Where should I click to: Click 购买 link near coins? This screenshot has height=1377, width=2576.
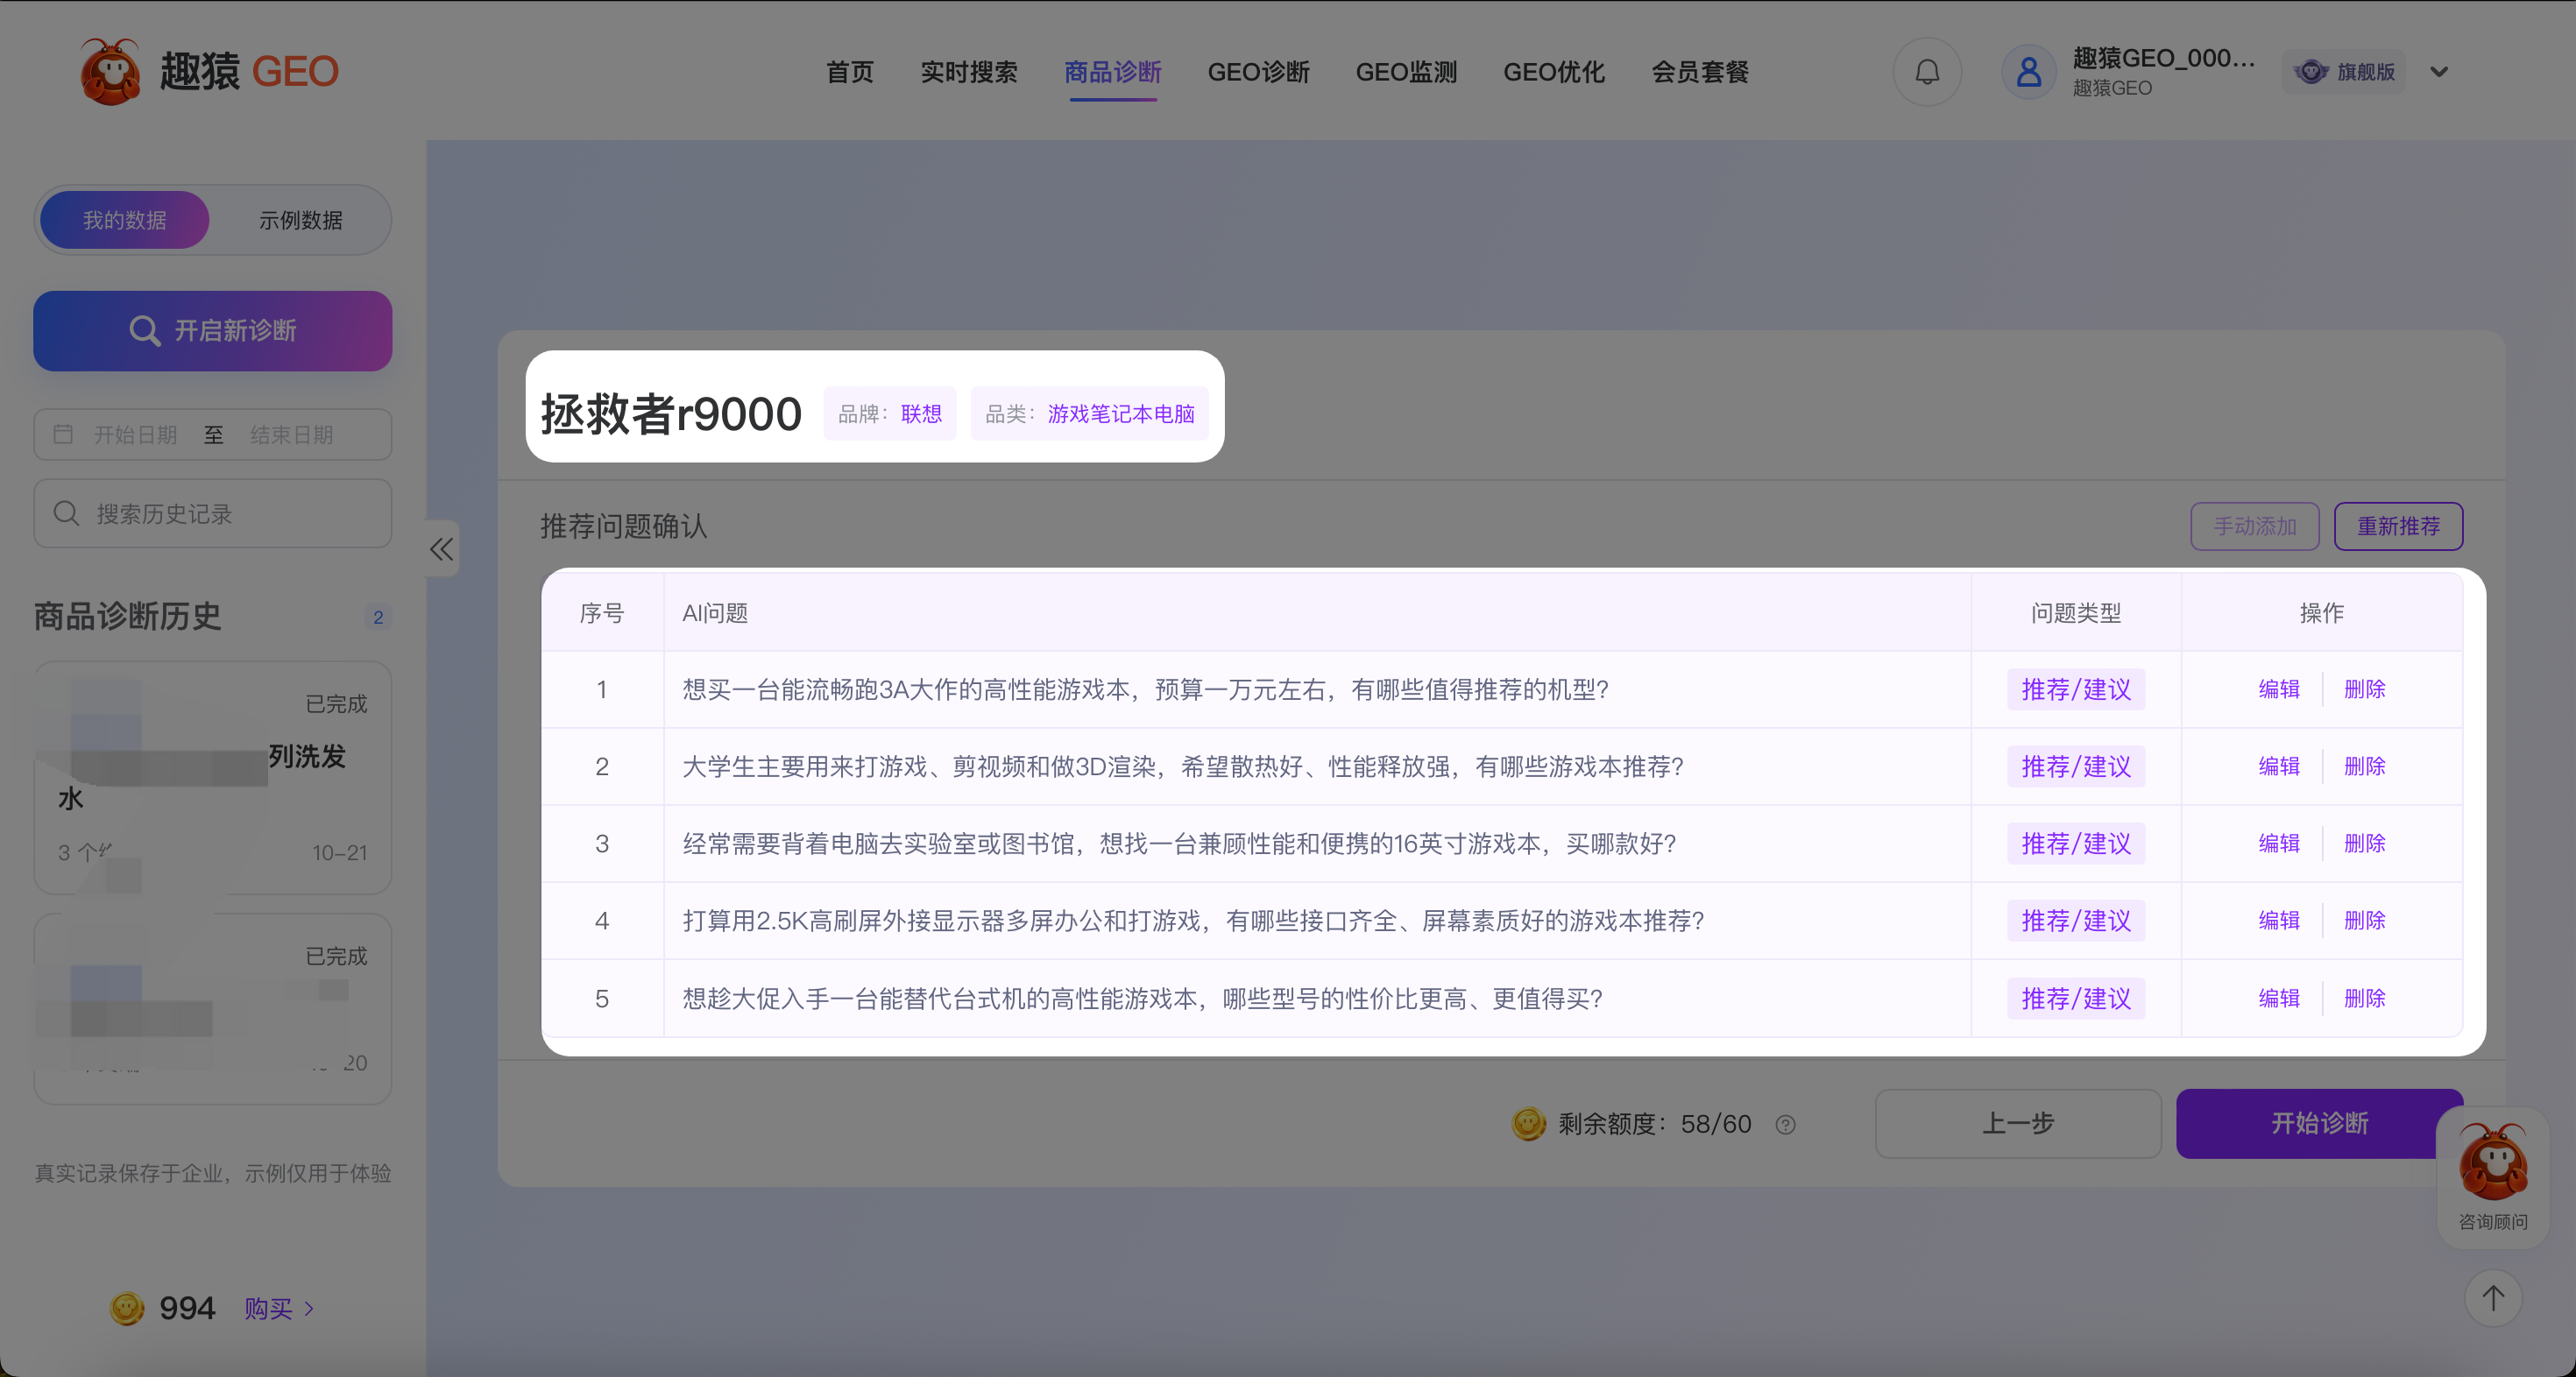pos(279,1308)
